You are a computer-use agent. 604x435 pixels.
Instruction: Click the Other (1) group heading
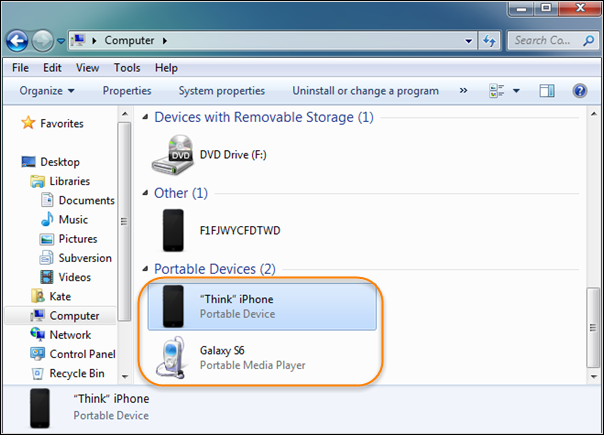[181, 193]
